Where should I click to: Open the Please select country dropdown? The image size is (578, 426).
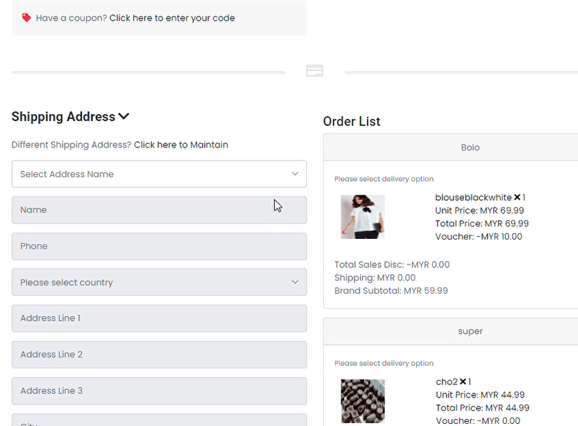(159, 282)
